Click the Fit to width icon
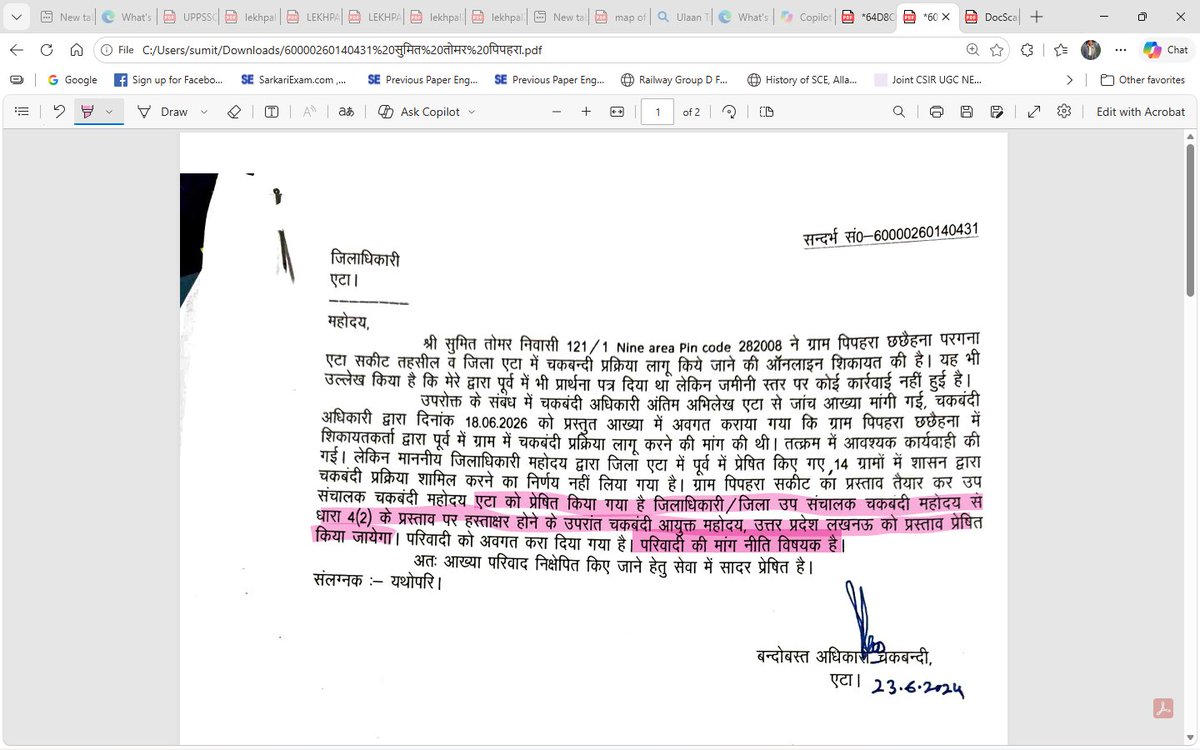The height and width of the screenshot is (750, 1200). [618, 112]
